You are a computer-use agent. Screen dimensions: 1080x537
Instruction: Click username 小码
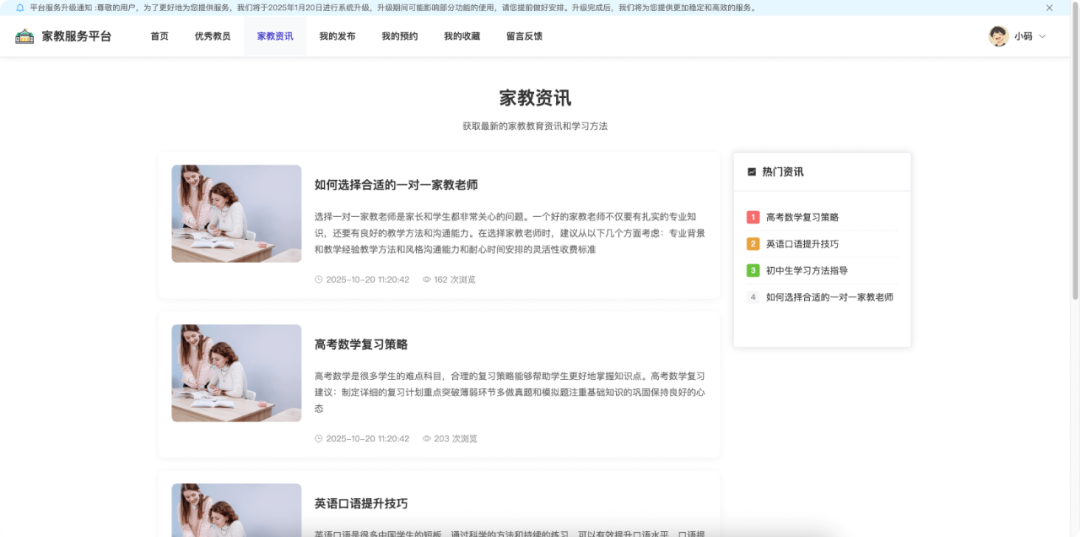pyautogui.click(x=1023, y=36)
